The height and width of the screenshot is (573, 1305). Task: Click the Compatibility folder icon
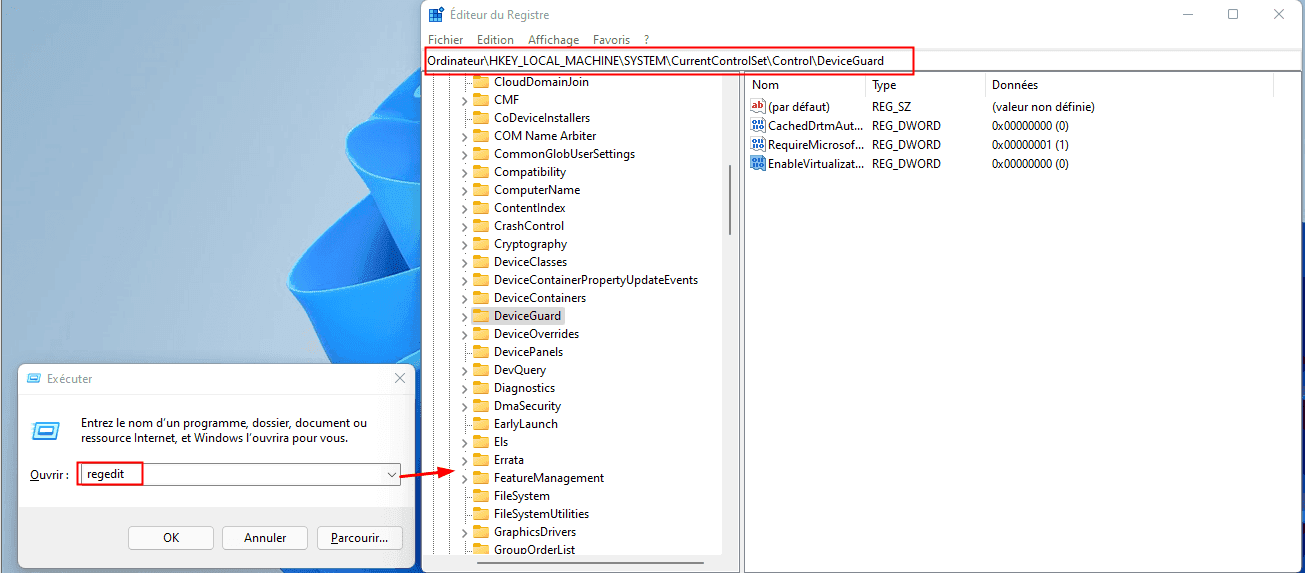click(x=480, y=172)
